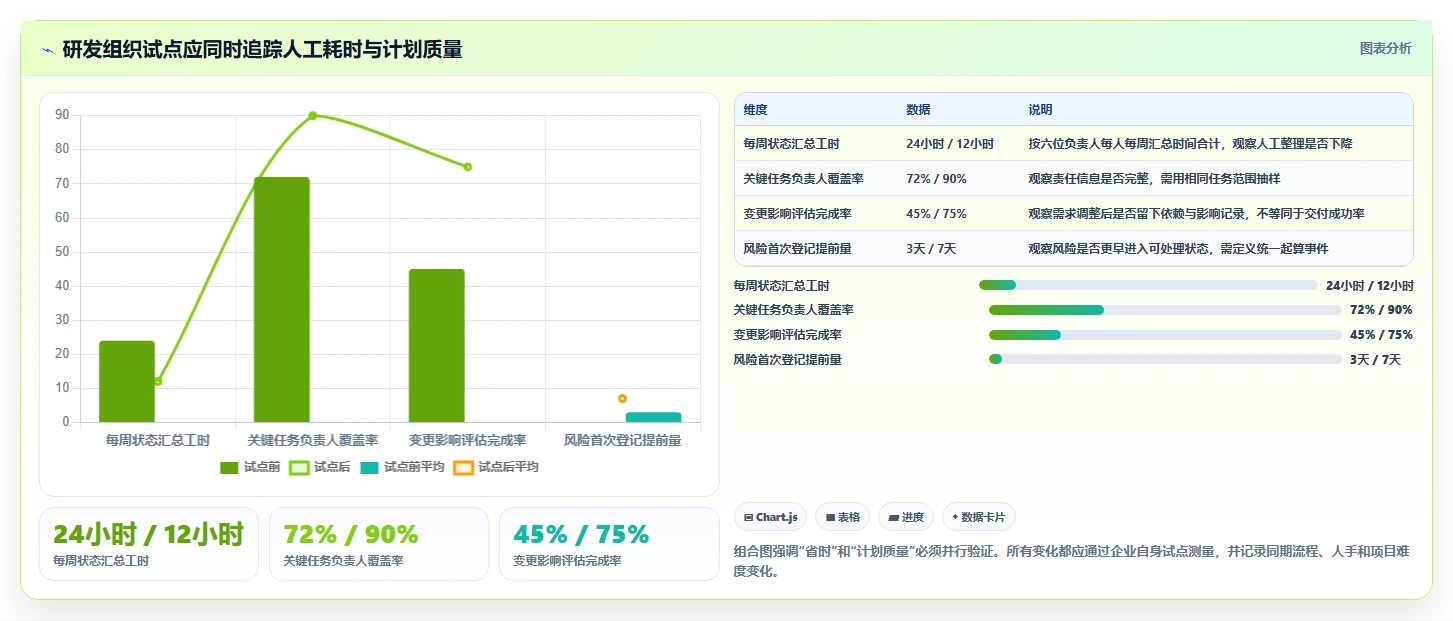This screenshot has width=1453, height=621.
Task: Click the note starting 观察风险是否更早
Action: click(x=1178, y=248)
